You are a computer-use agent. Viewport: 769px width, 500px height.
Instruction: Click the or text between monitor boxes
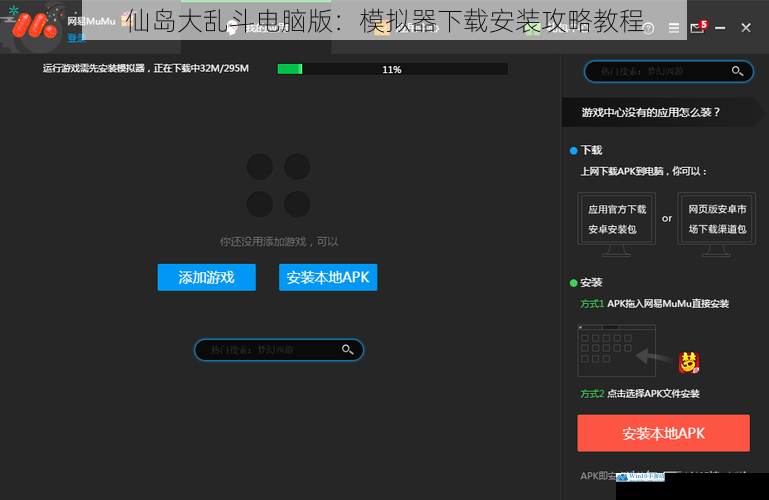666,219
